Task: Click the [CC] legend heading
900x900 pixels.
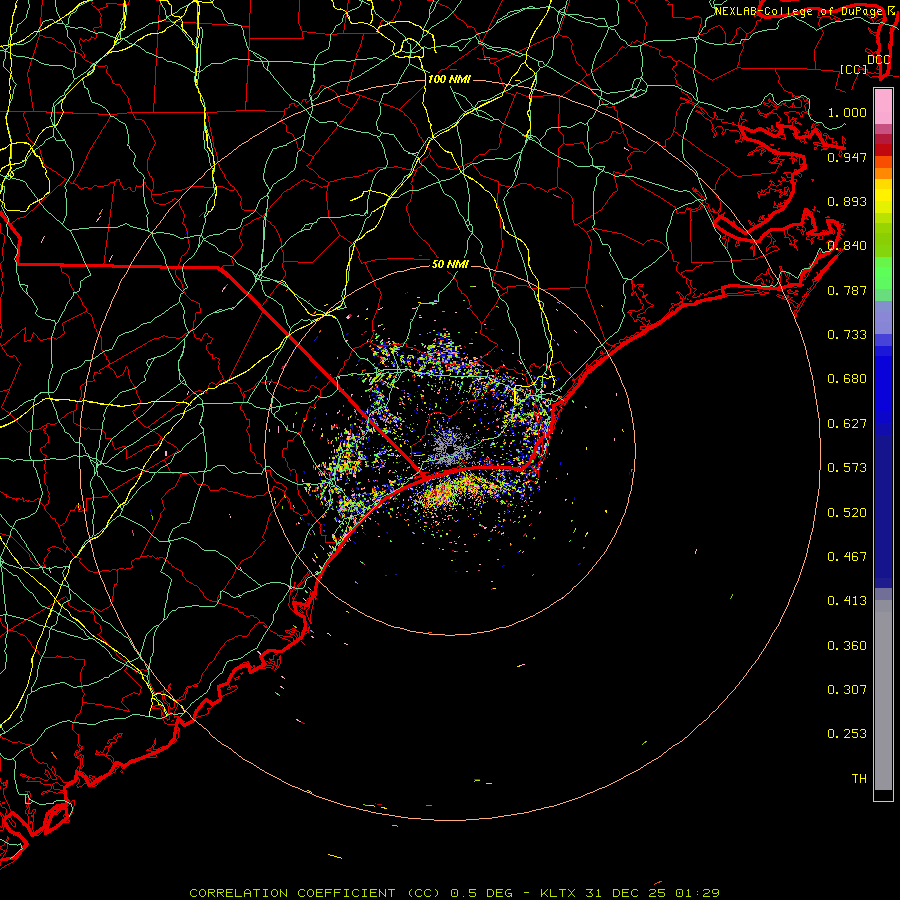Action: pyautogui.click(x=853, y=70)
